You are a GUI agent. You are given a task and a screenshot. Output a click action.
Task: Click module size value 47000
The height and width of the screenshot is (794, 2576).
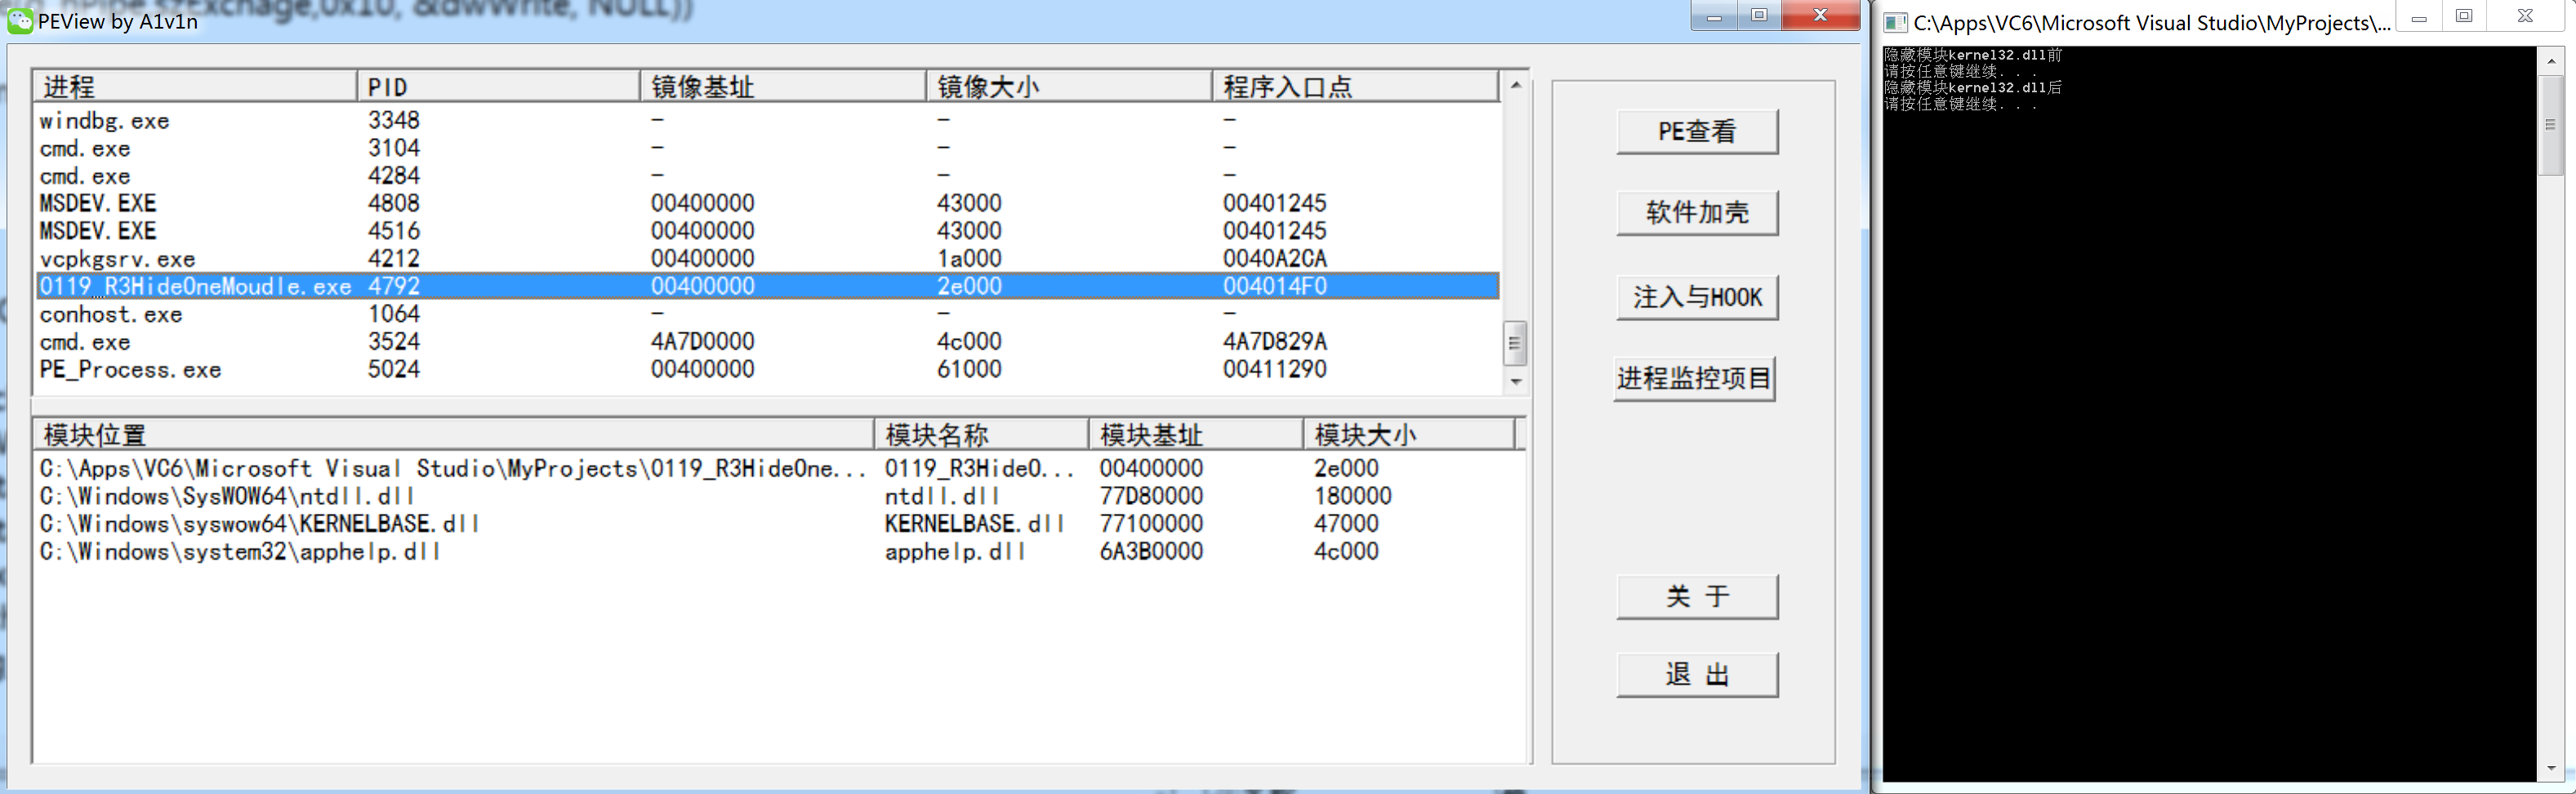tap(1346, 525)
